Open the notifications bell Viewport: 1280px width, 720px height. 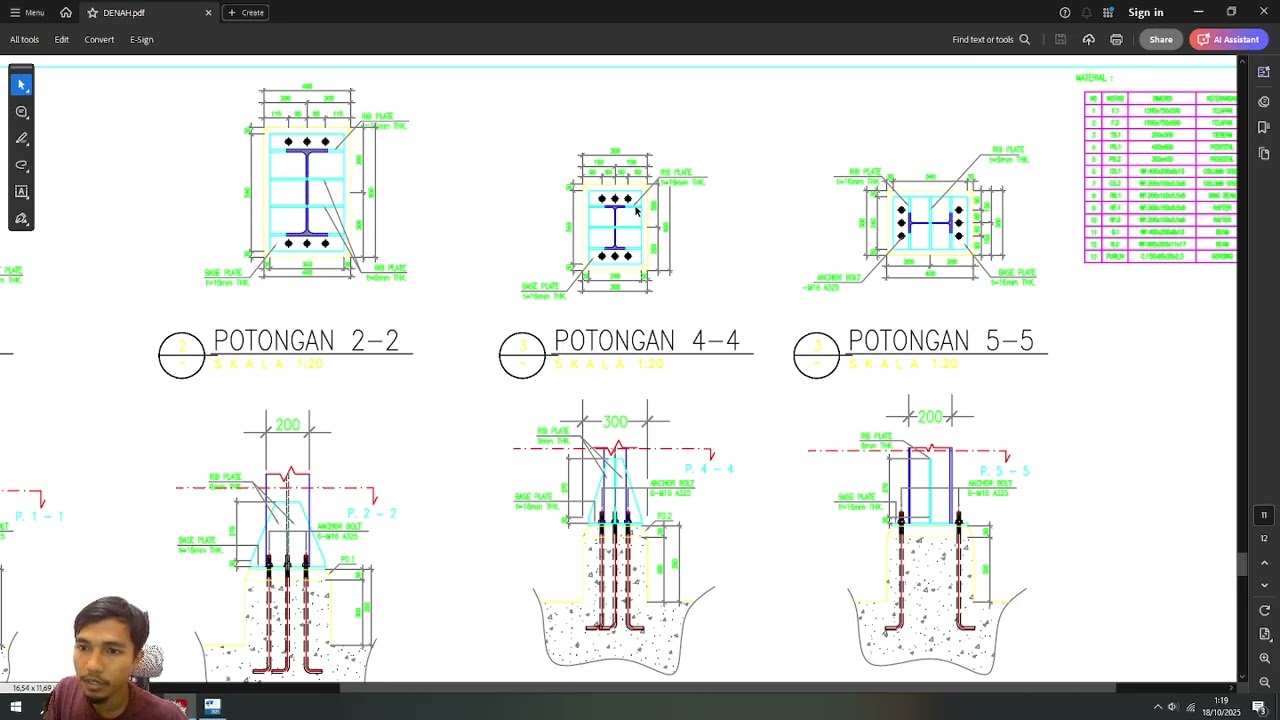click(x=1087, y=13)
